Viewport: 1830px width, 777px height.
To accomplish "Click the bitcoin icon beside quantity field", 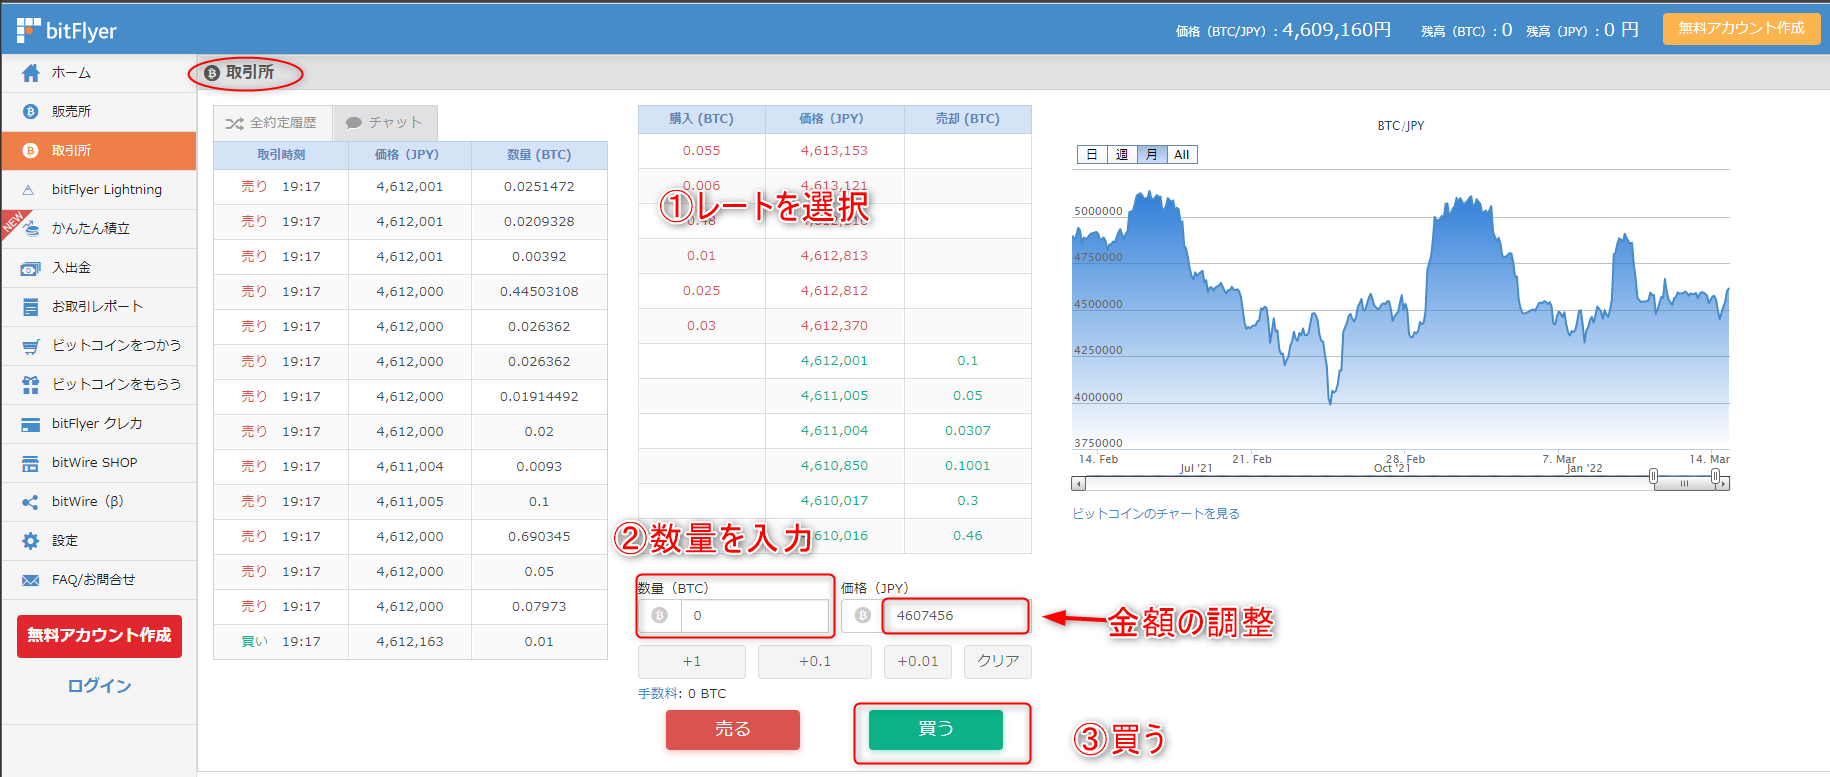I will (659, 616).
